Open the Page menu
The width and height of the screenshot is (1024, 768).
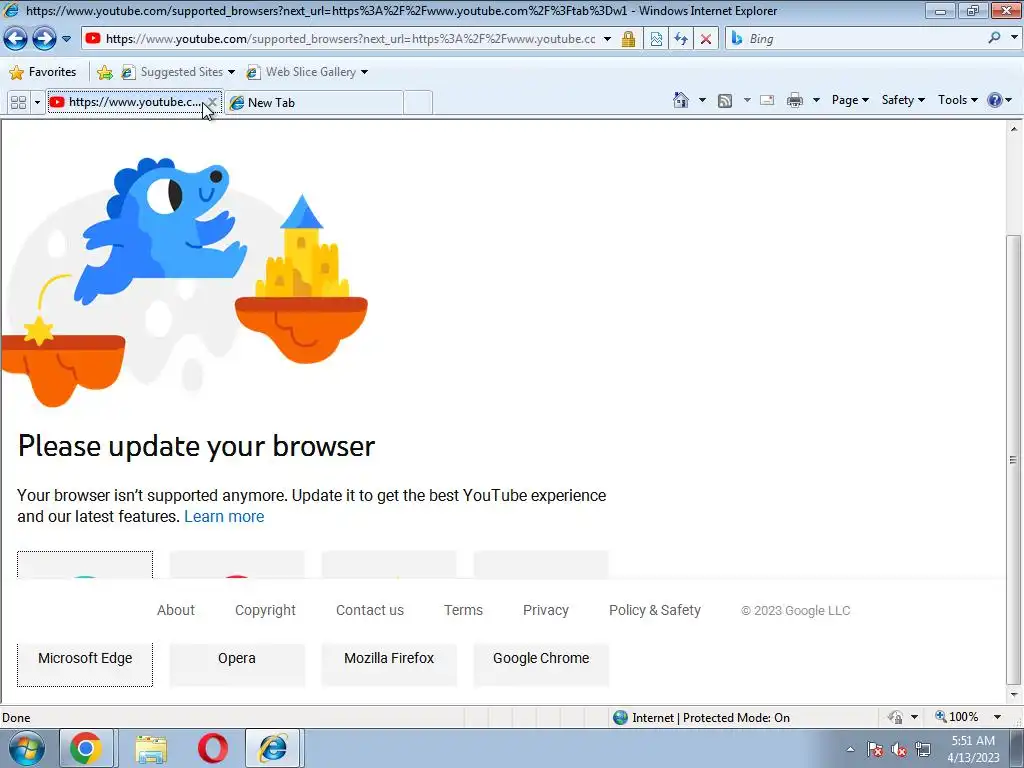[x=850, y=100]
